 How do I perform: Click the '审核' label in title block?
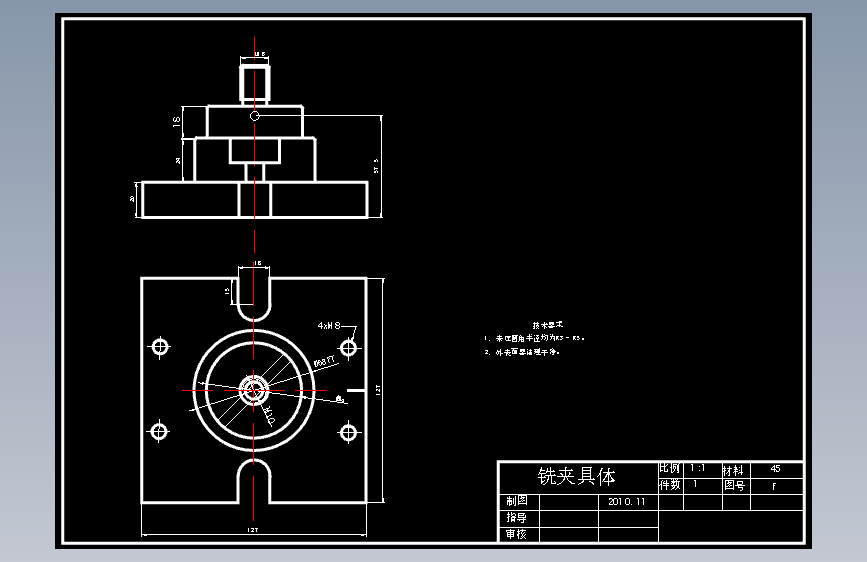[516, 534]
